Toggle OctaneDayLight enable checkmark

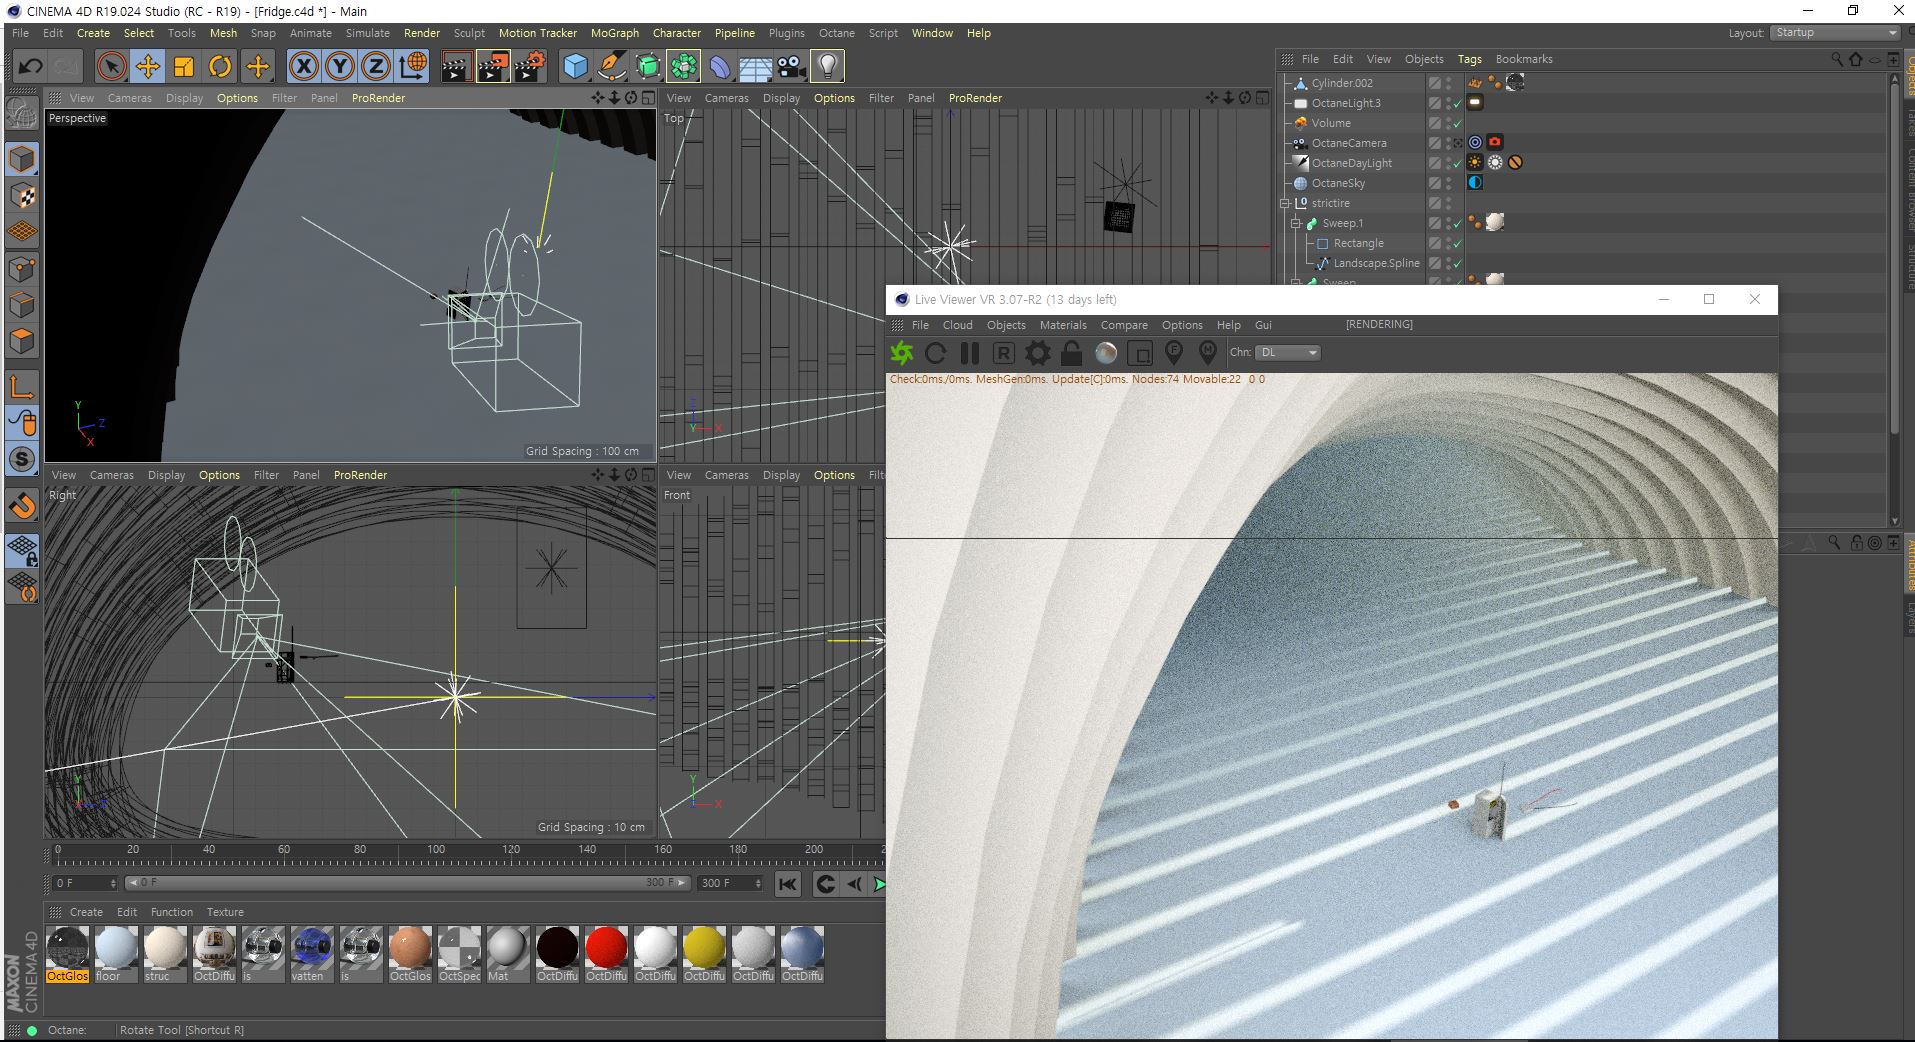click(x=1458, y=163)
